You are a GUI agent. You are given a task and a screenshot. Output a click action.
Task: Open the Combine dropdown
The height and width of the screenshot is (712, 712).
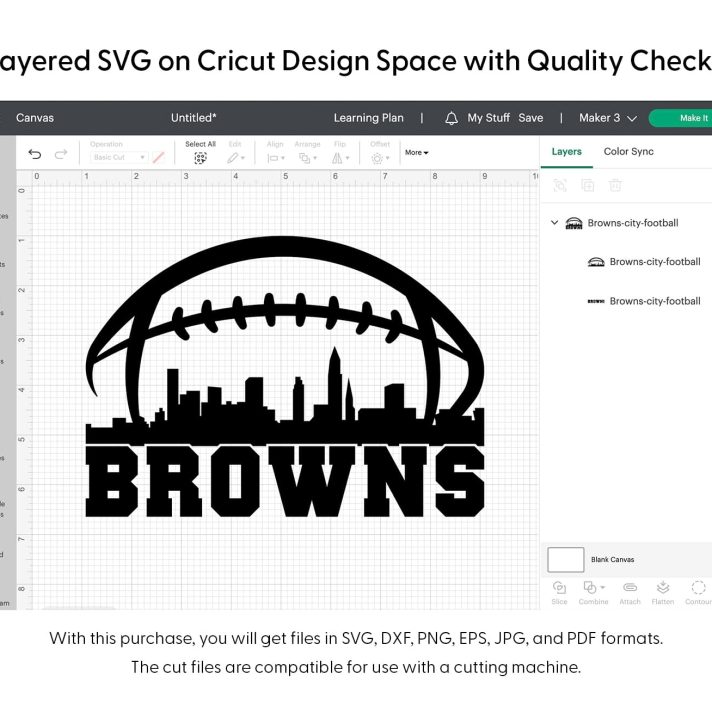(x=593, y=593)
